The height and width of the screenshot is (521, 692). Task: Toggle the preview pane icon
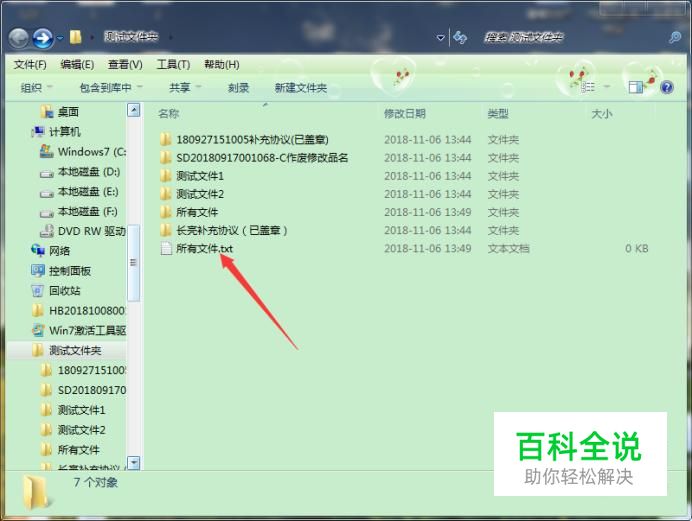[x=636, y=87]
